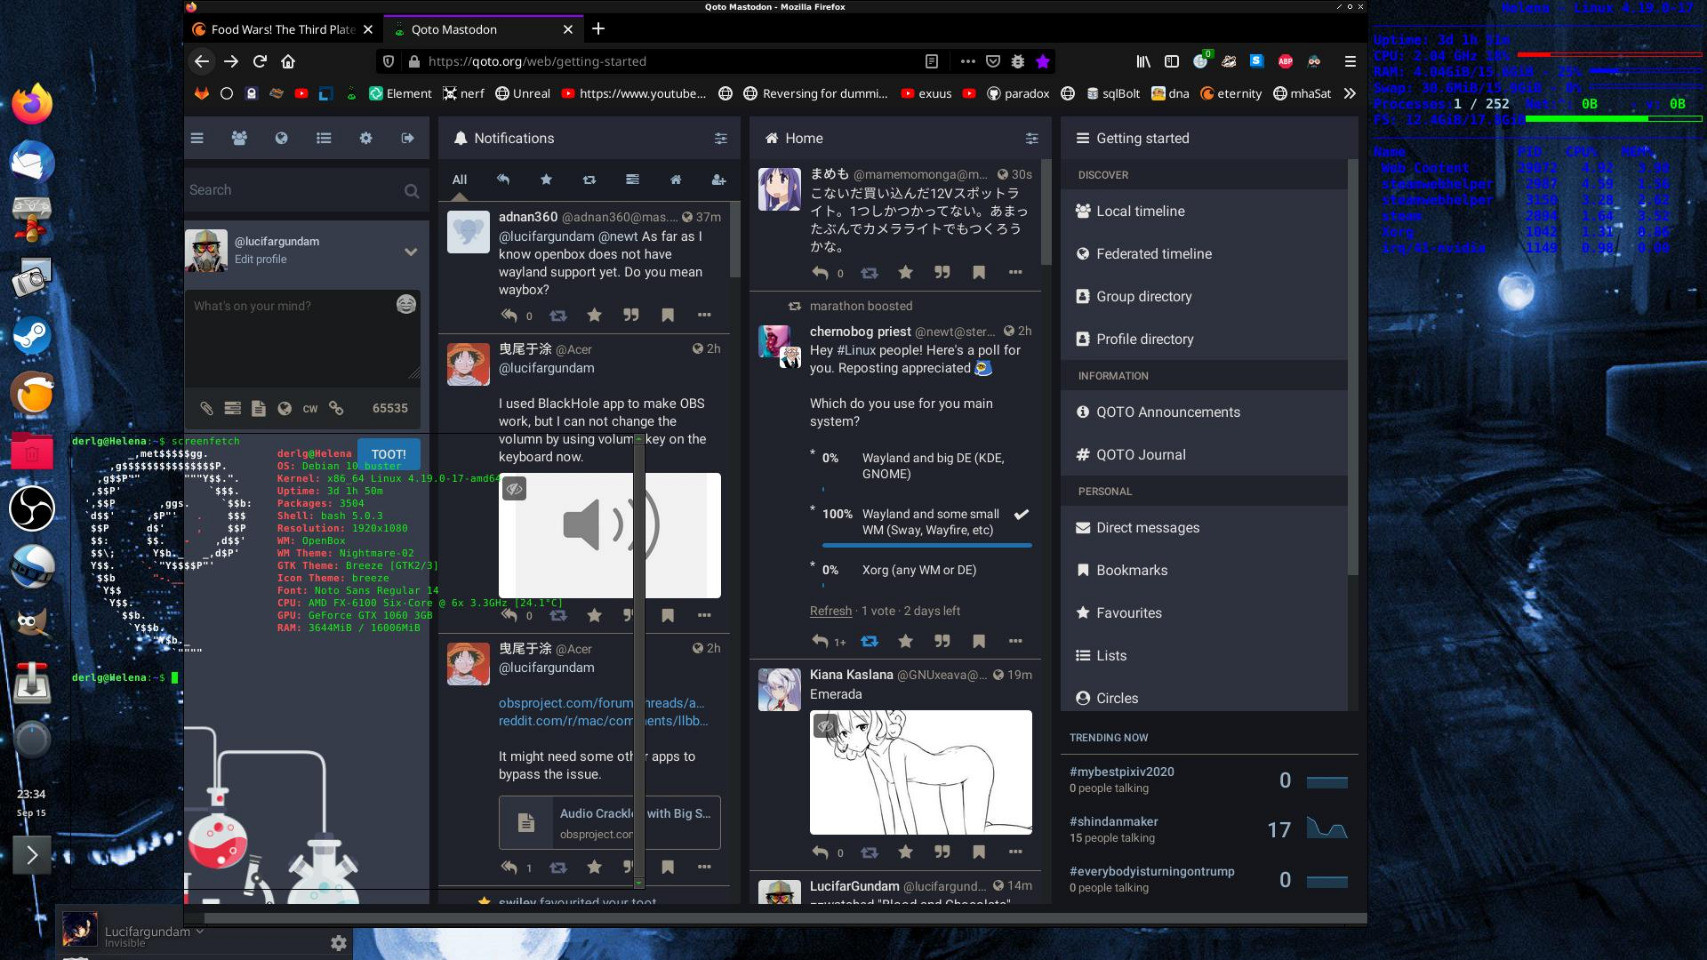This screenshot has width=1707, height=960.
Task: Open preferences gear in Mastodon navigation bar
Action: click(366, 138)
